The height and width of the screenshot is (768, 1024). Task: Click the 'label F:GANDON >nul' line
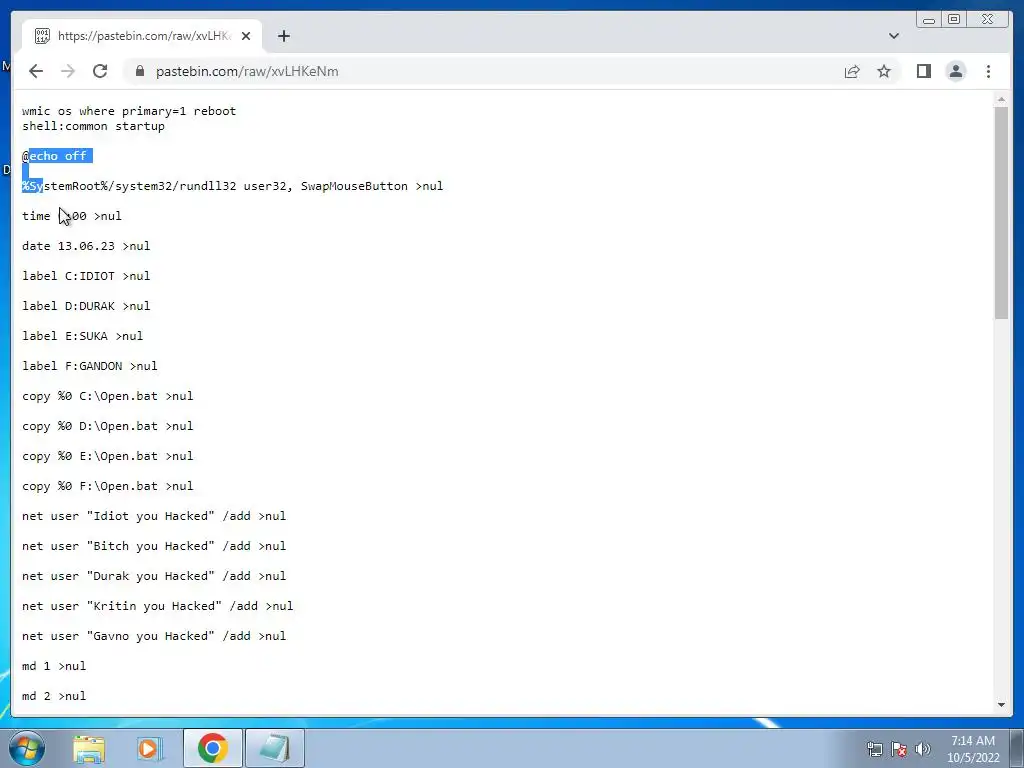point(89,366)
